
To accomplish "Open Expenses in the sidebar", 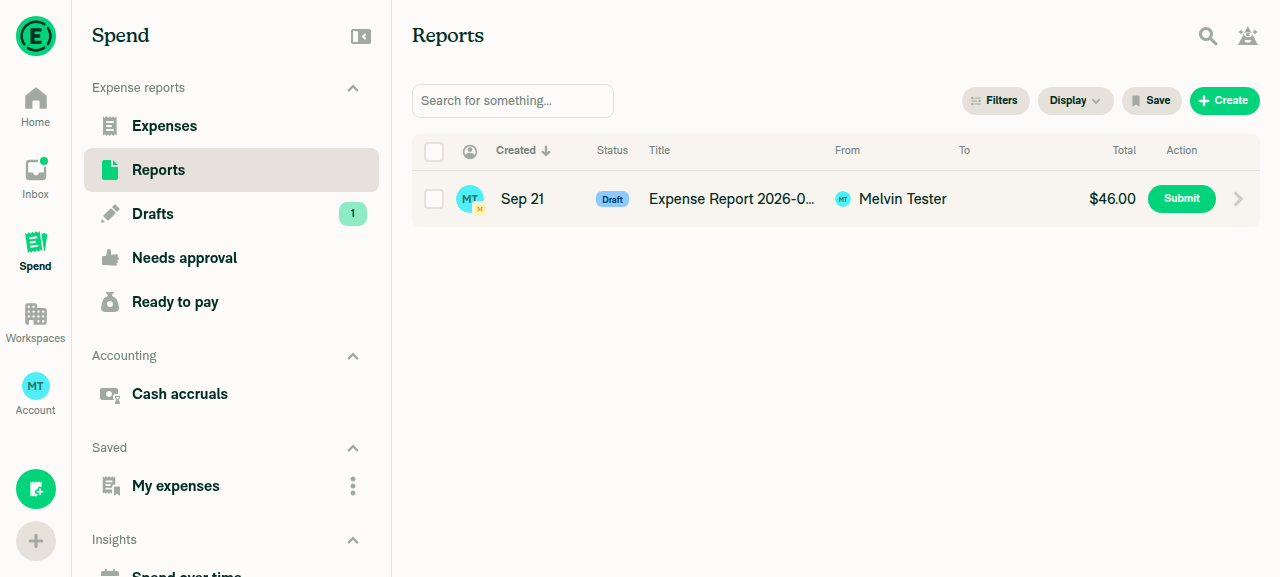I will tap(231, 126).
